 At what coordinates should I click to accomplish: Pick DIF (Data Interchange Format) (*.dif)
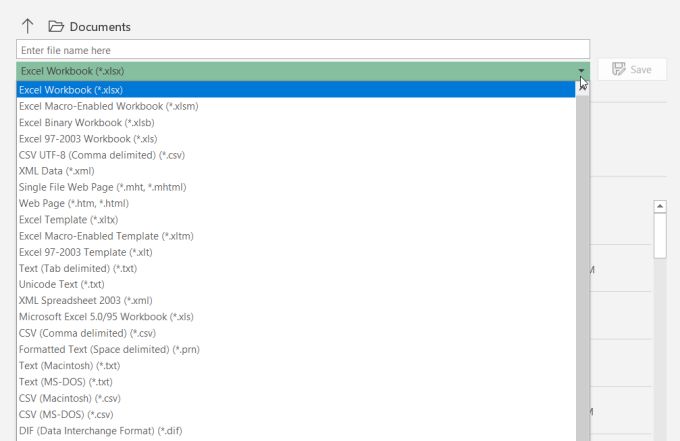tap(296, 431)
